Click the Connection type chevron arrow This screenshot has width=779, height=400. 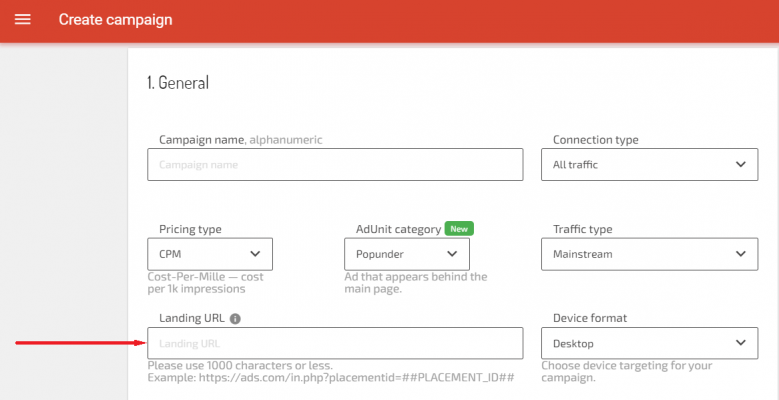click(741, 164)
